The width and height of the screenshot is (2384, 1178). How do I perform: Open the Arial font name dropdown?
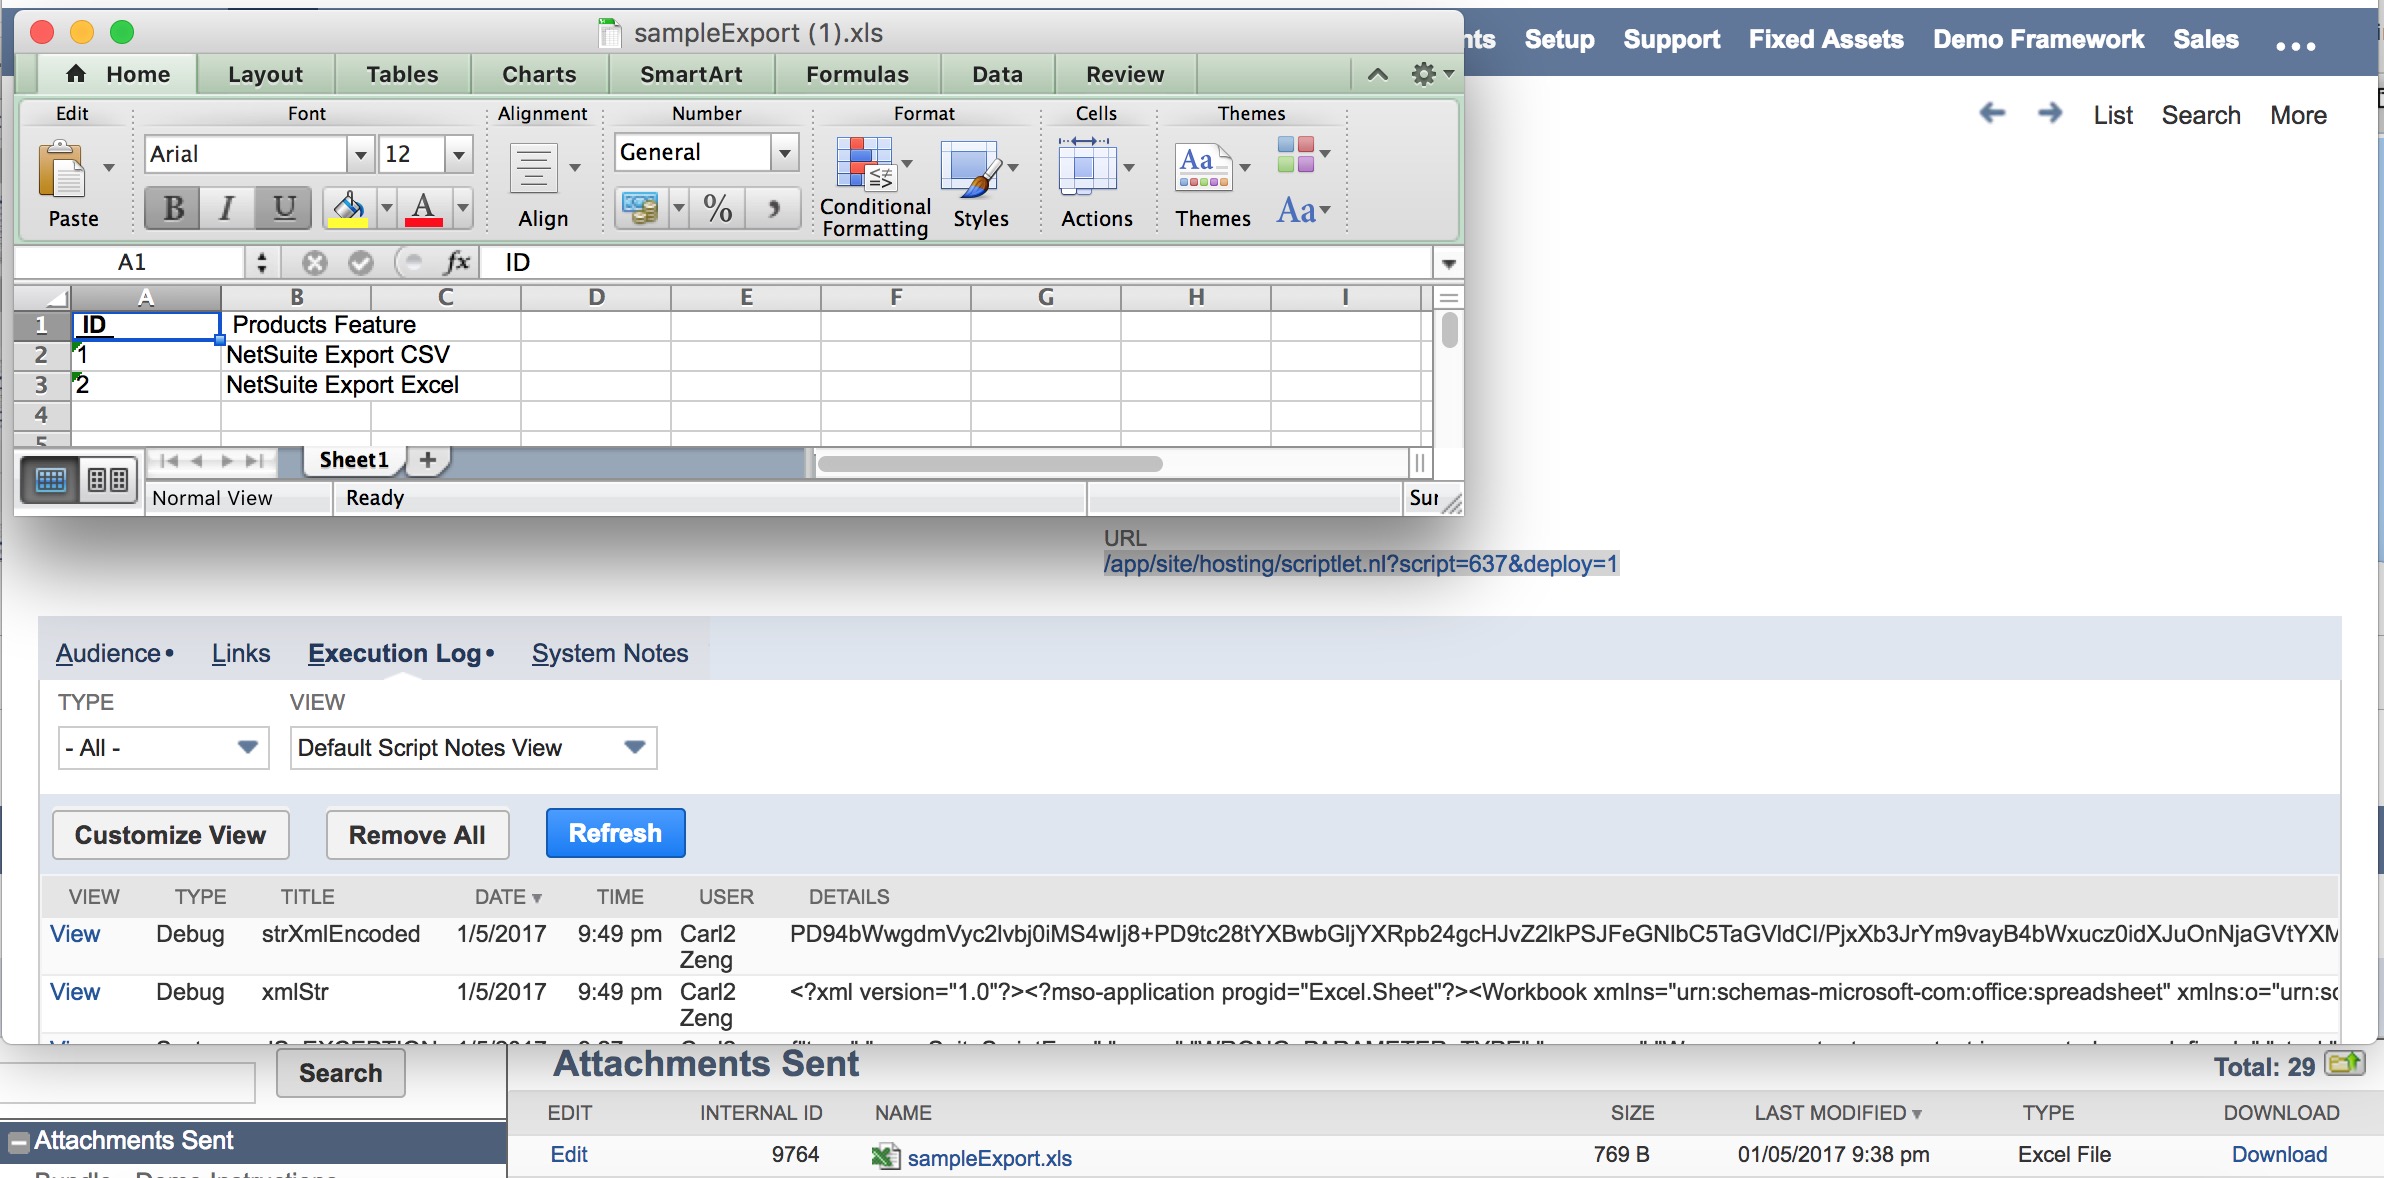click(361, 154)
